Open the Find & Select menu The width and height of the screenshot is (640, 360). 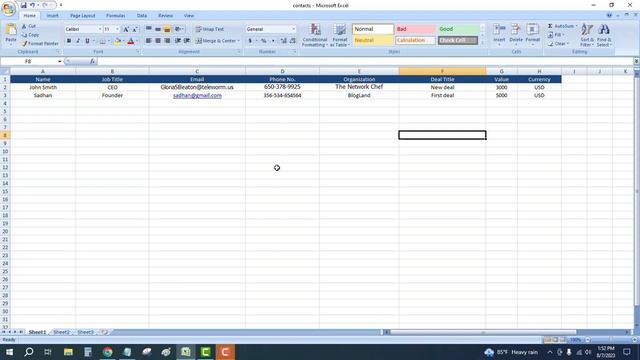click(x=604, y=35)
